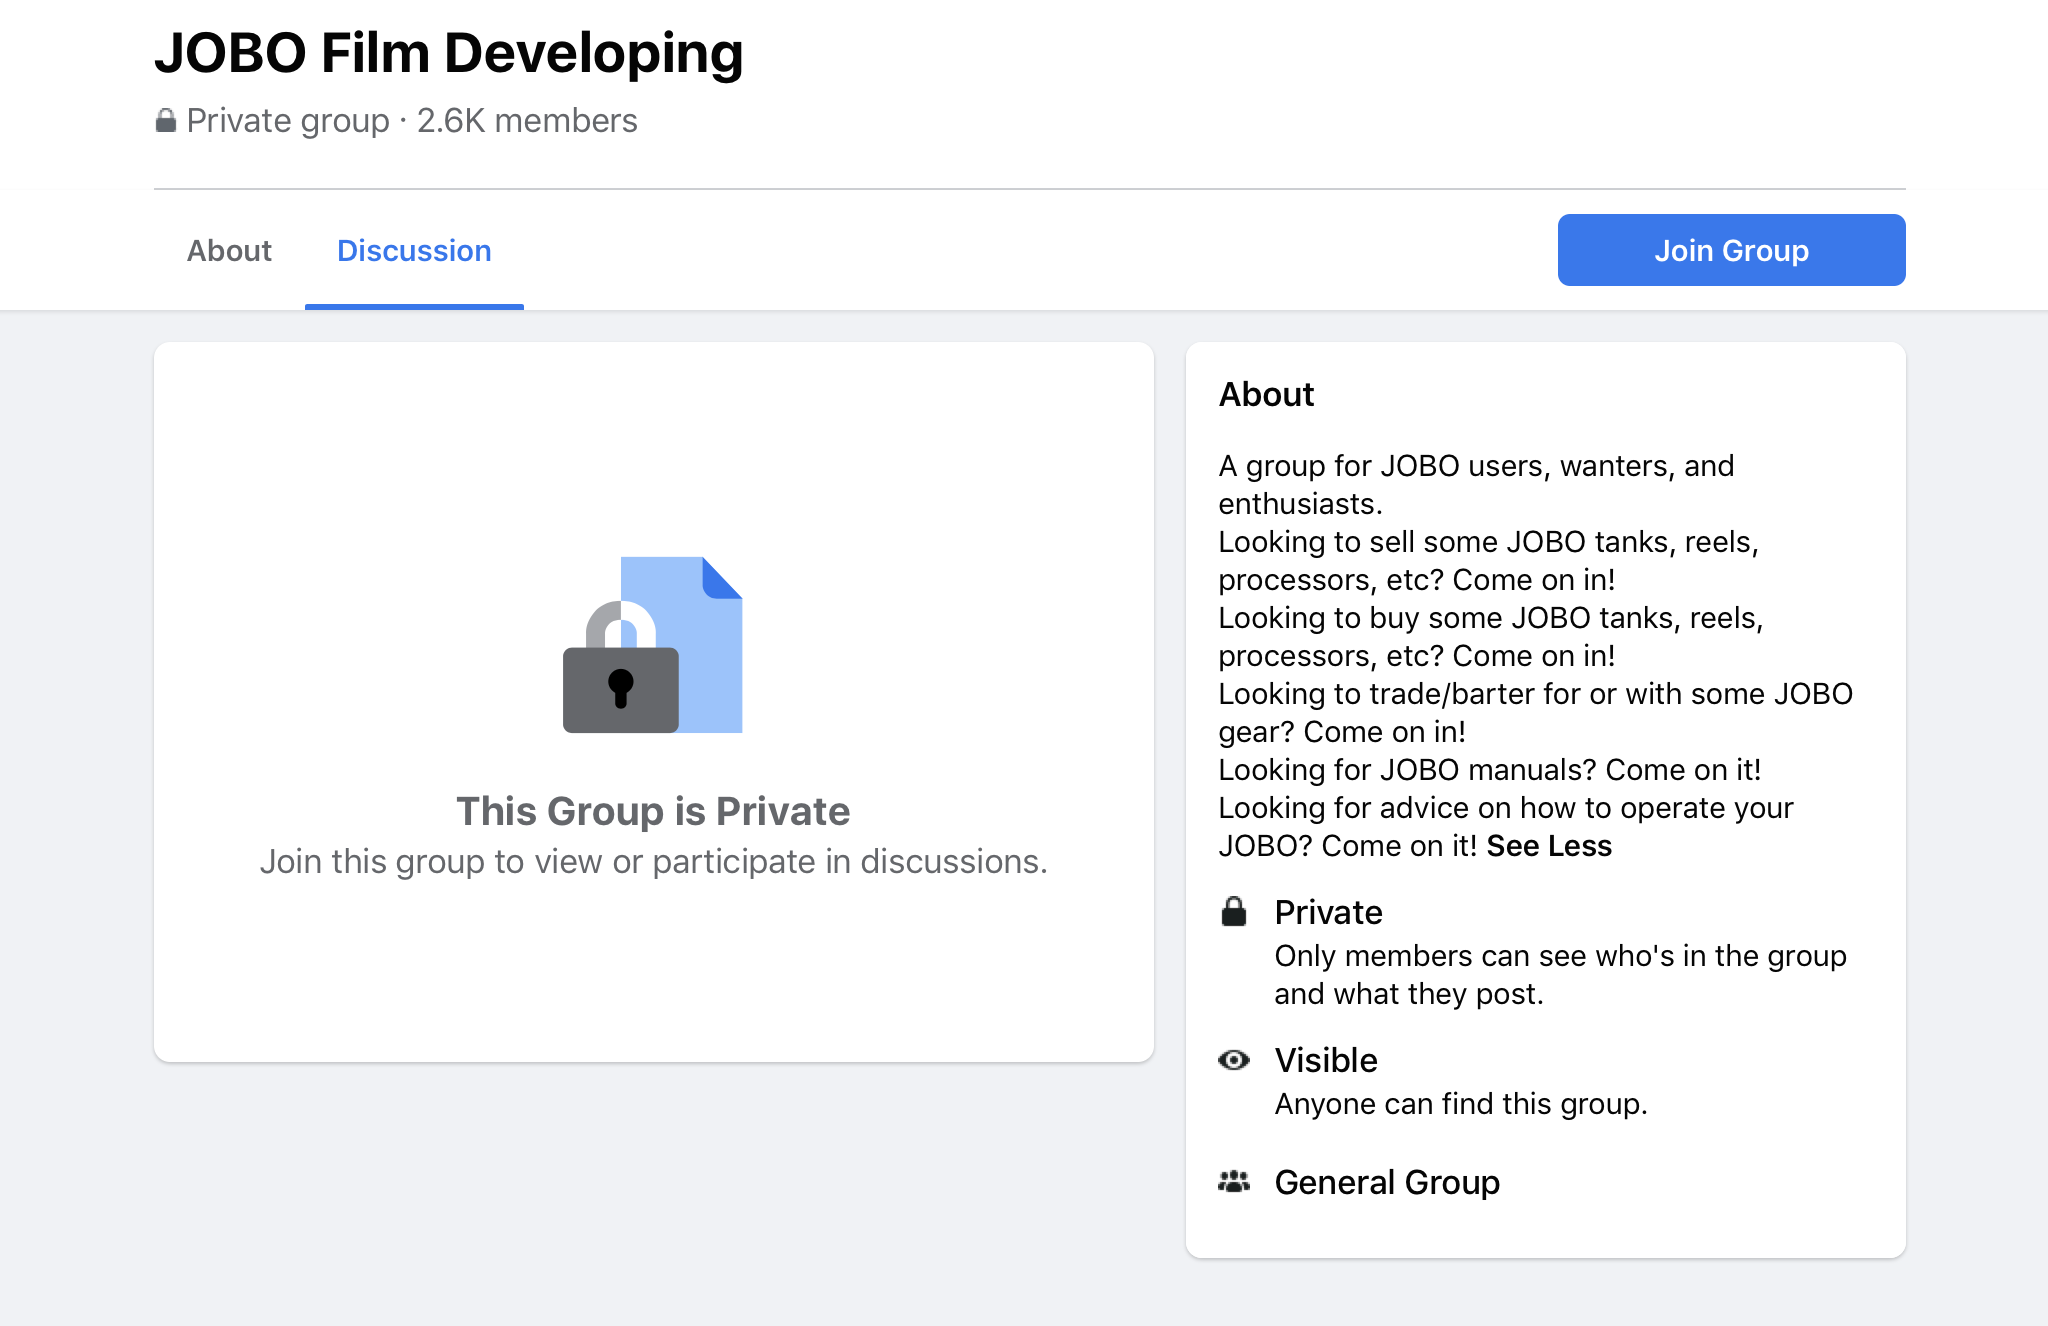Click the JOBO Film Developing title
This screenshot has height=1326, width=2048.
click(449, 53)
